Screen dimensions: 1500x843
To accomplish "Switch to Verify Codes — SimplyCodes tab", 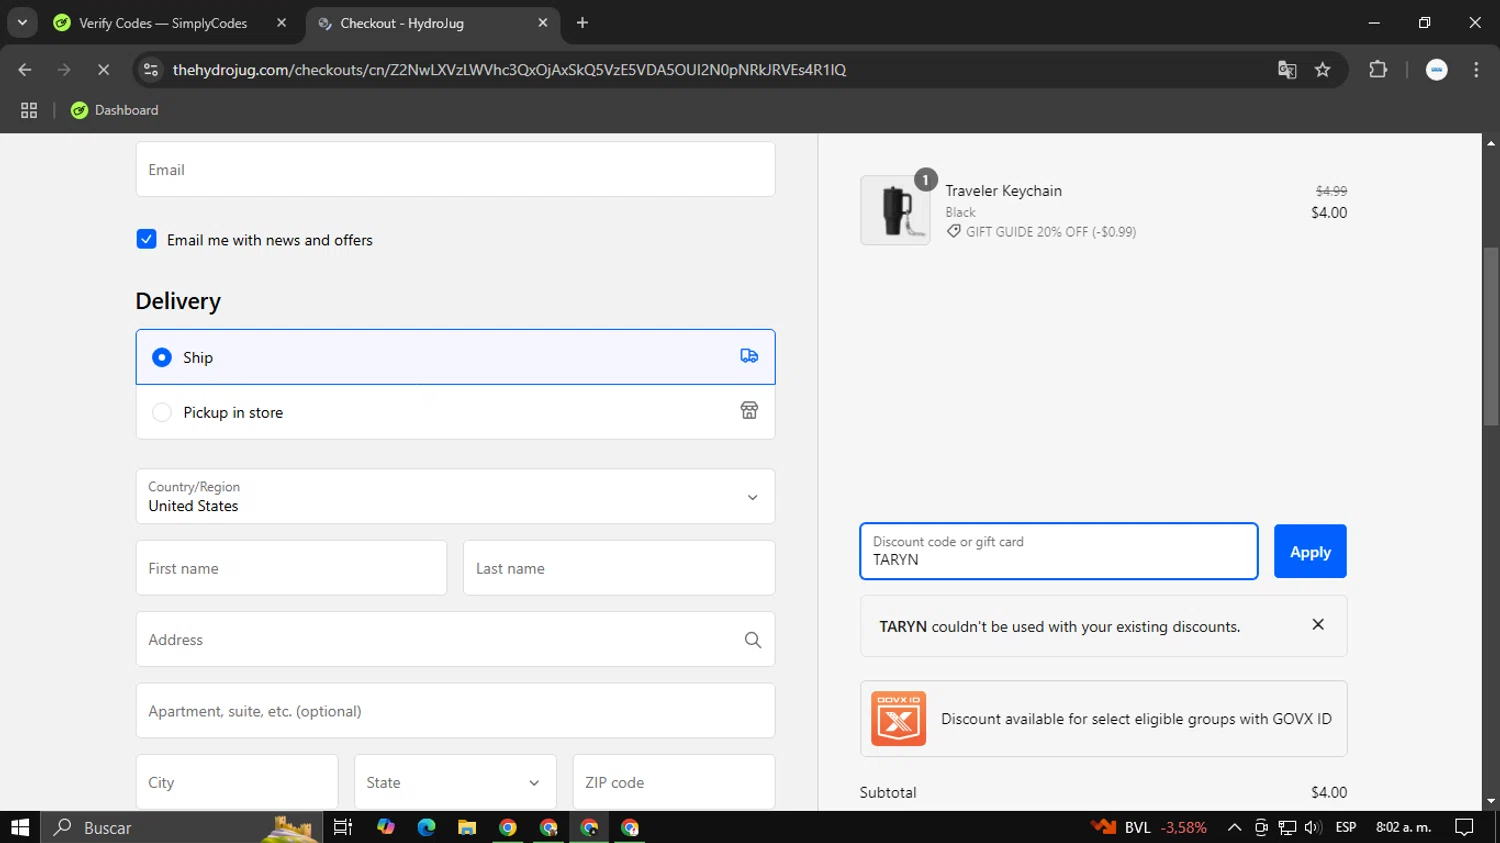I will click(170, 23).
